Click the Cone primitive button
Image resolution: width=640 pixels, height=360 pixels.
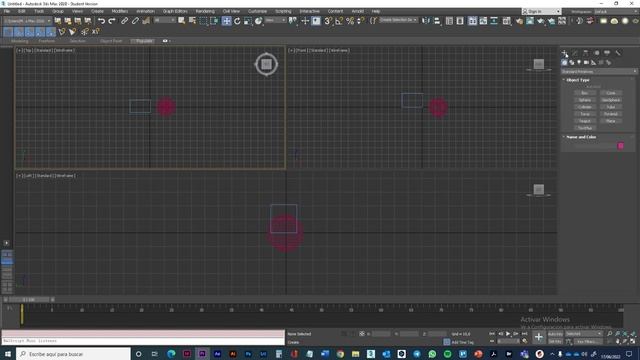[x=611, y=93]
